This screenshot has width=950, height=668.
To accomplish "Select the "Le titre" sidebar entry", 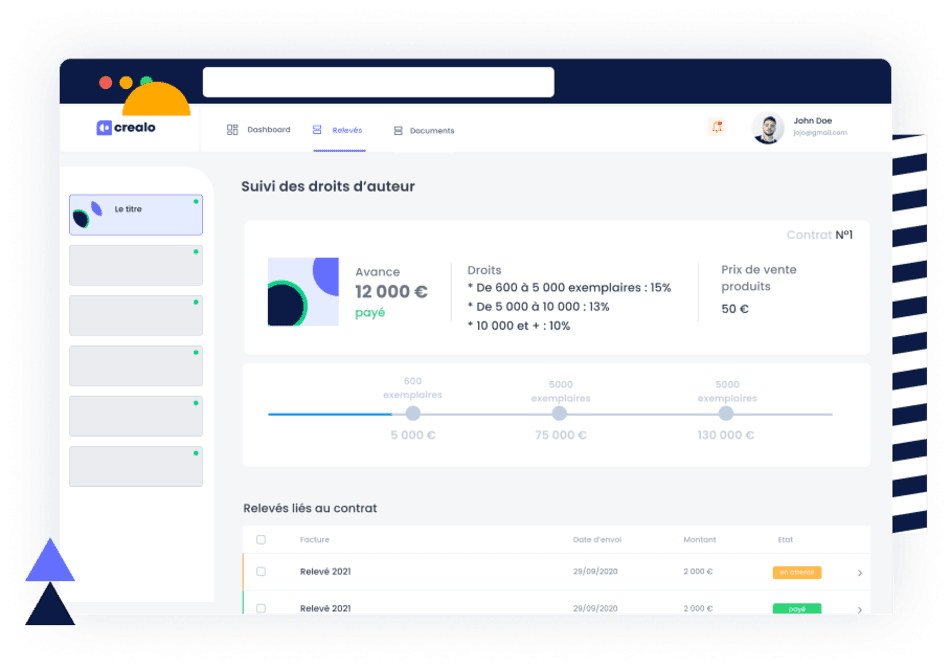I will point(136,215).
